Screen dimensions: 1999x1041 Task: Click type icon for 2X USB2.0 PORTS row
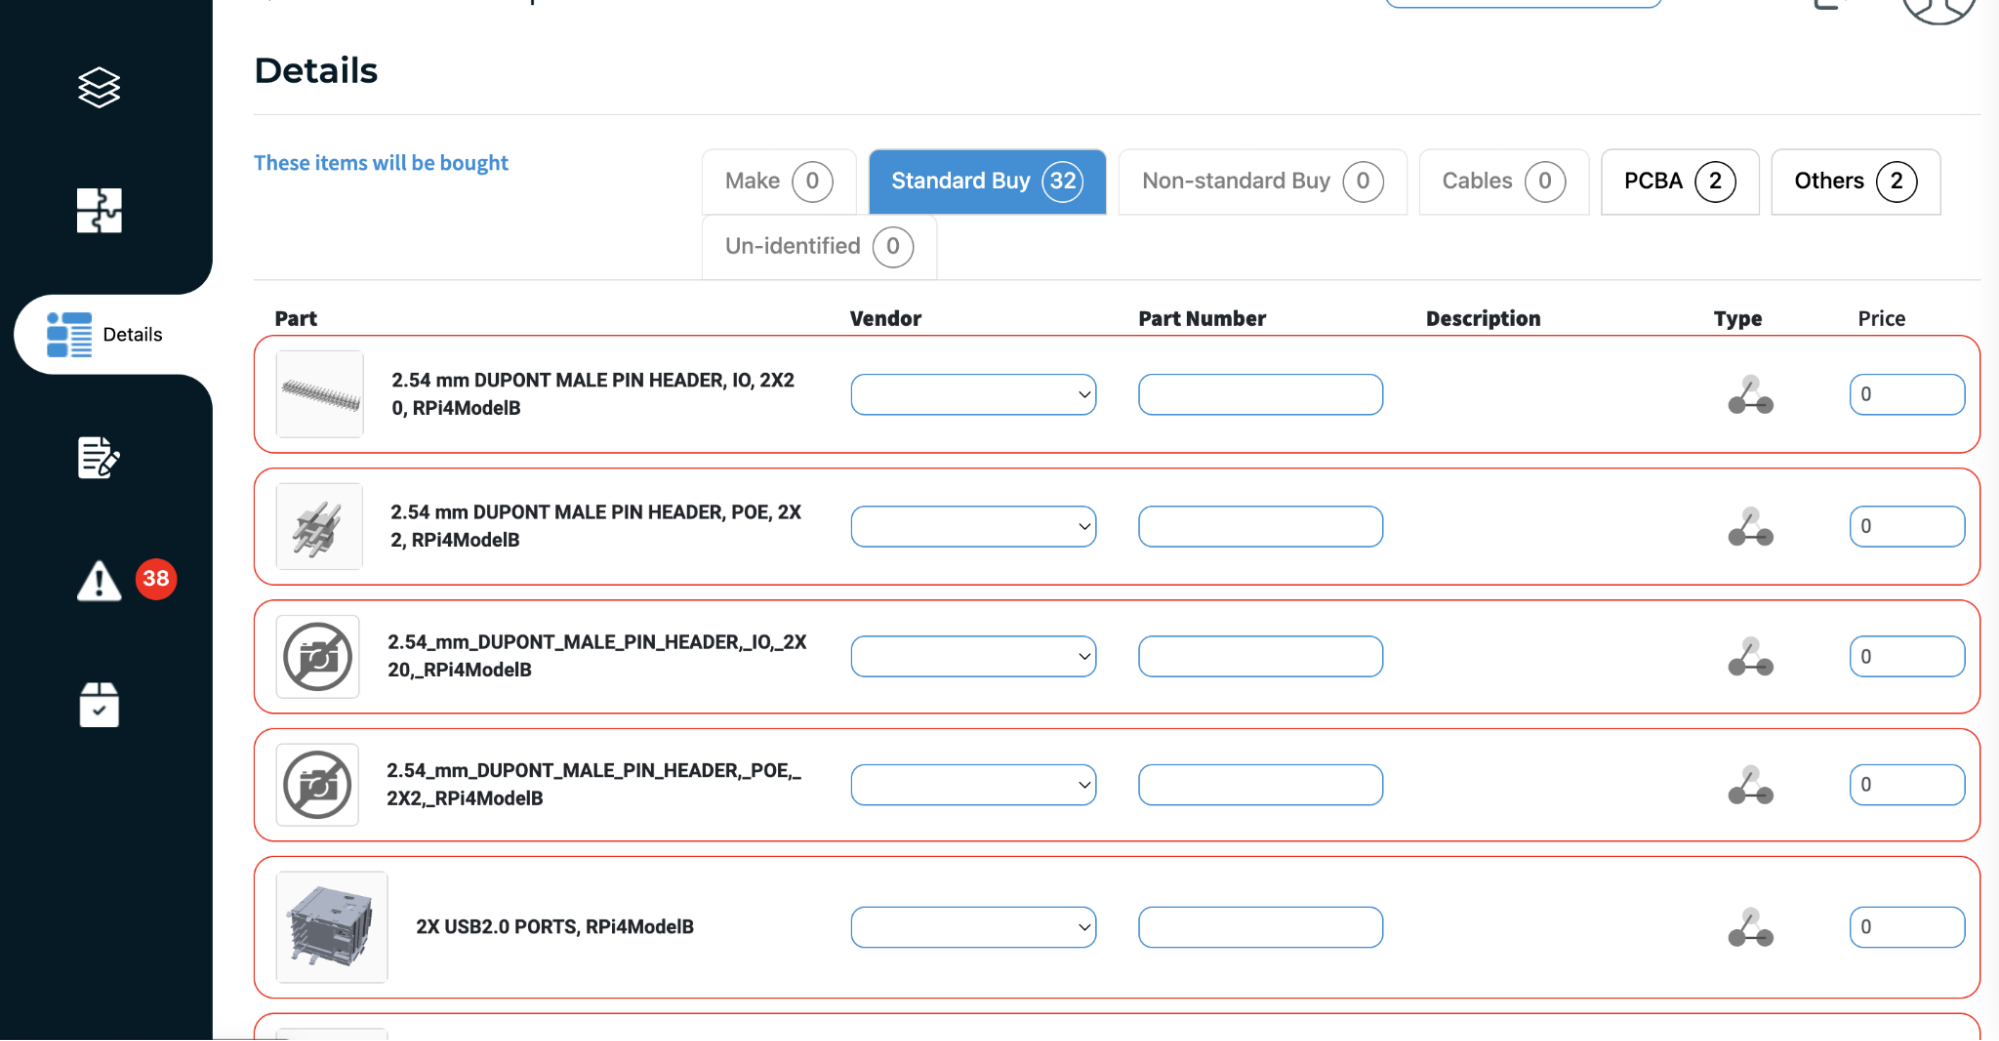[1750, 927]
